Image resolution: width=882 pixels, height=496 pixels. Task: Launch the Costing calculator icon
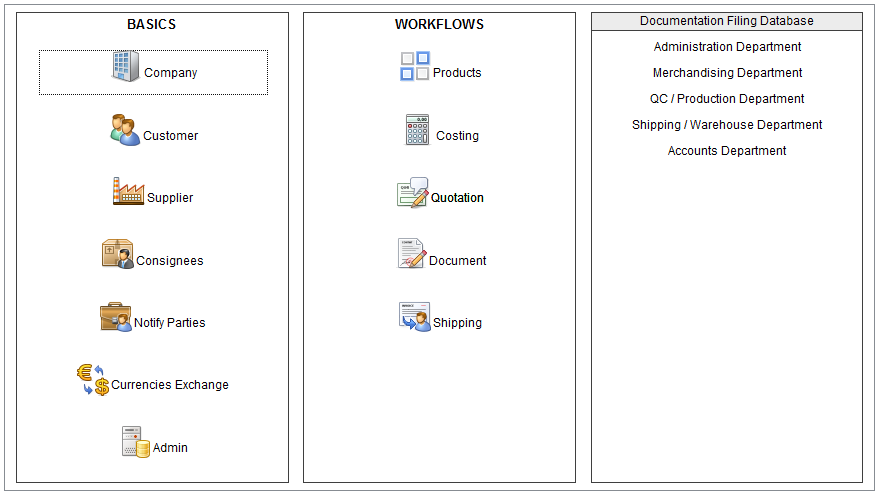(417, 130)
